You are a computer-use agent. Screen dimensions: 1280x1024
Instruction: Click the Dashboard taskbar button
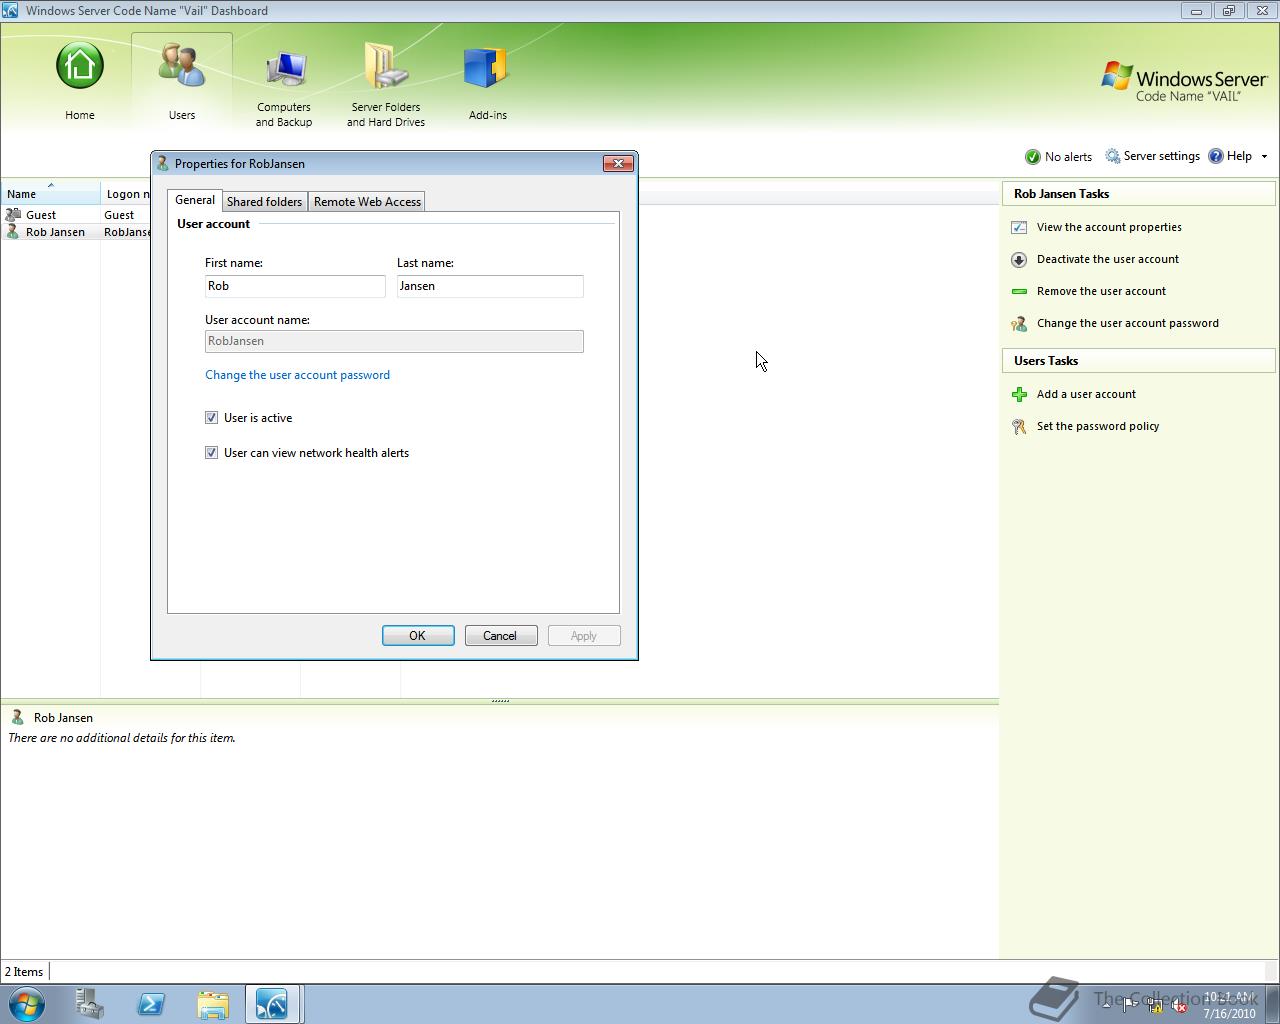click(x=273, y=1003)
